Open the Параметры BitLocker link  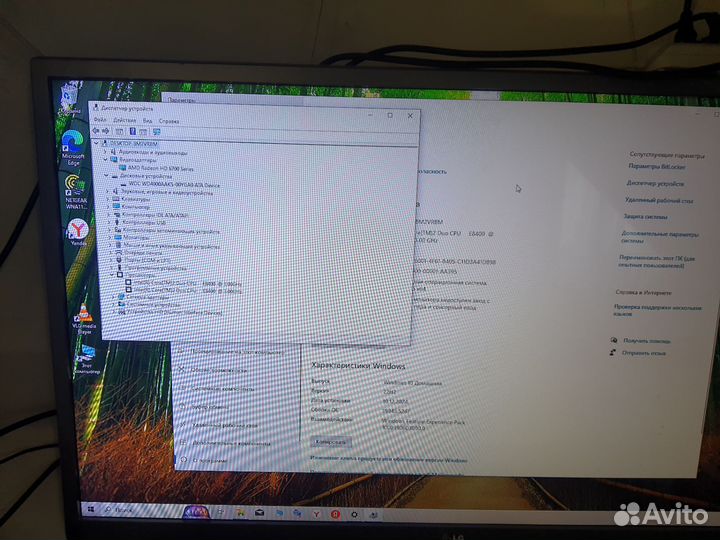[x=658, y=166]
